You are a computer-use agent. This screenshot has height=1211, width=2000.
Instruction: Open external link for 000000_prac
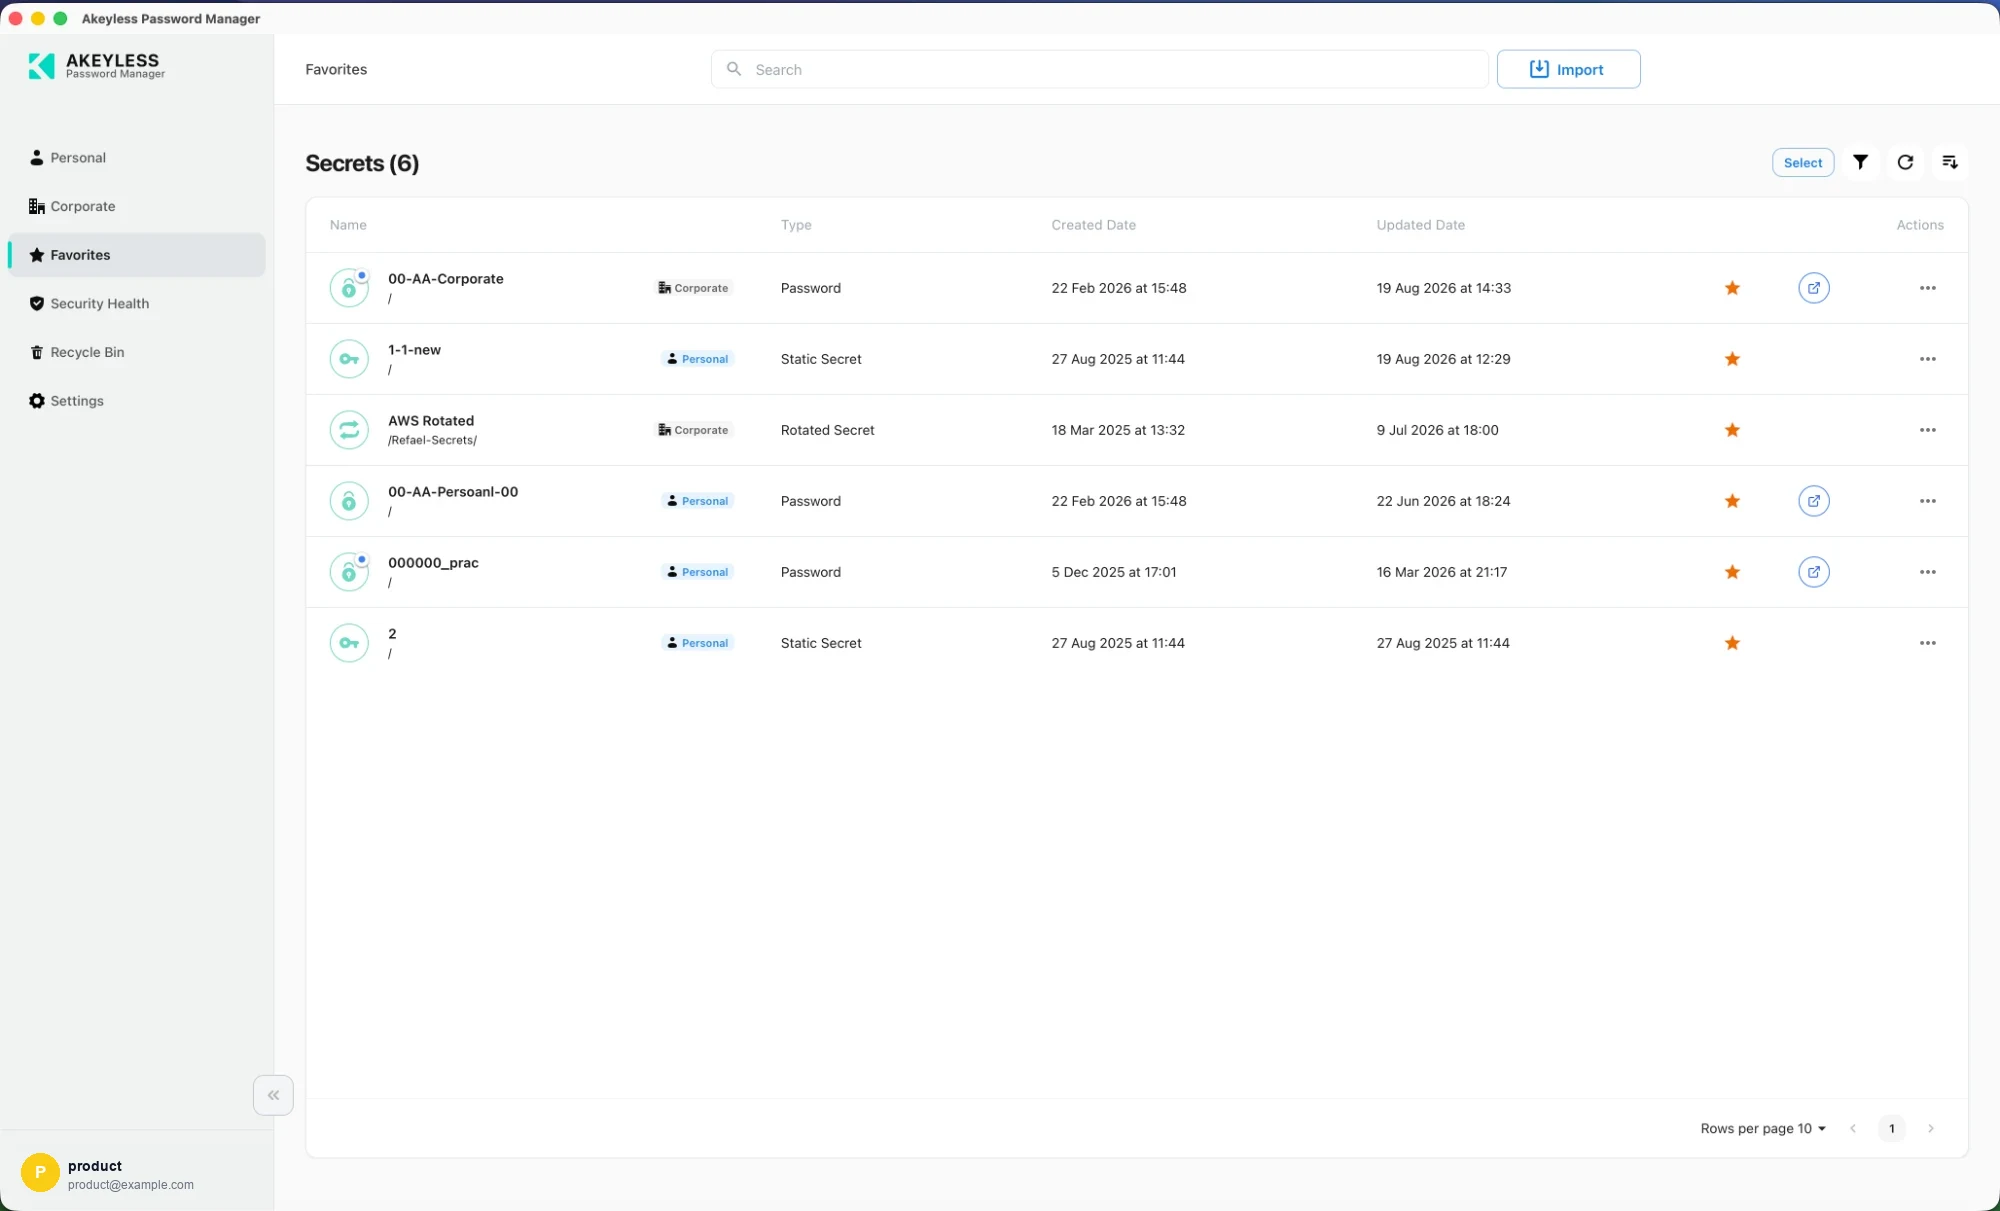[1814, 572]
